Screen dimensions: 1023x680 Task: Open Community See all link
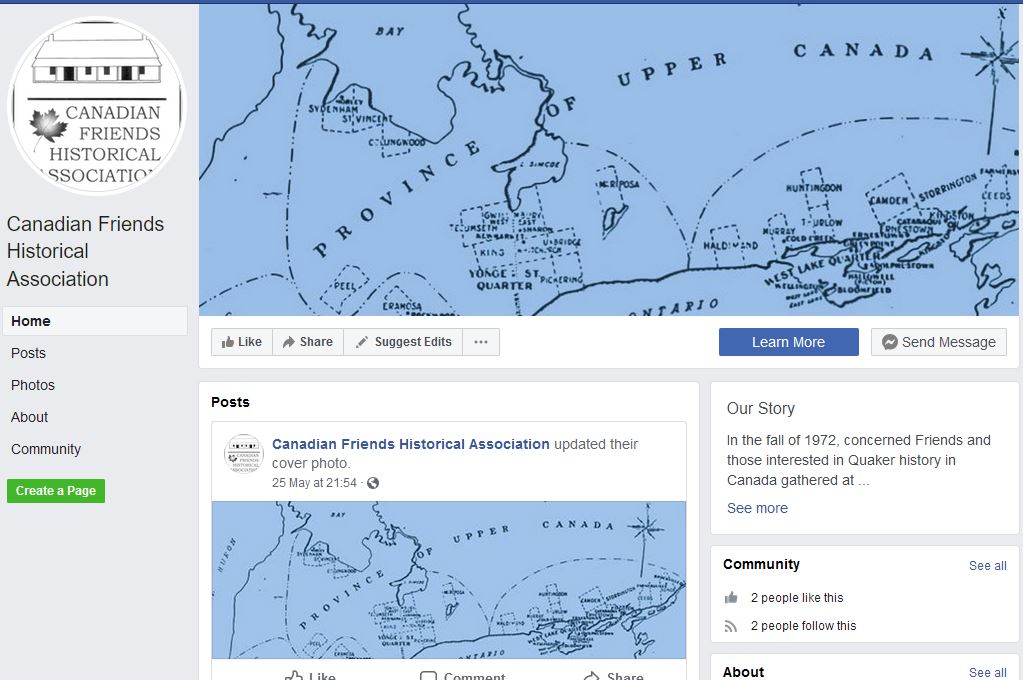point(988,566)
